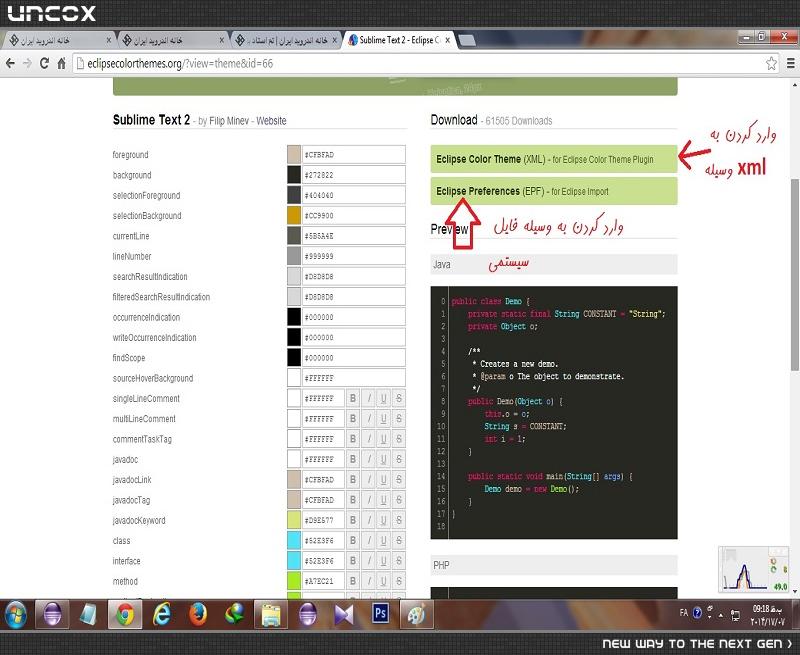The width and height of the screenshot is (800, 655).
Task: Open Firefox from the taskbar
Action: (x=198, y=615)
